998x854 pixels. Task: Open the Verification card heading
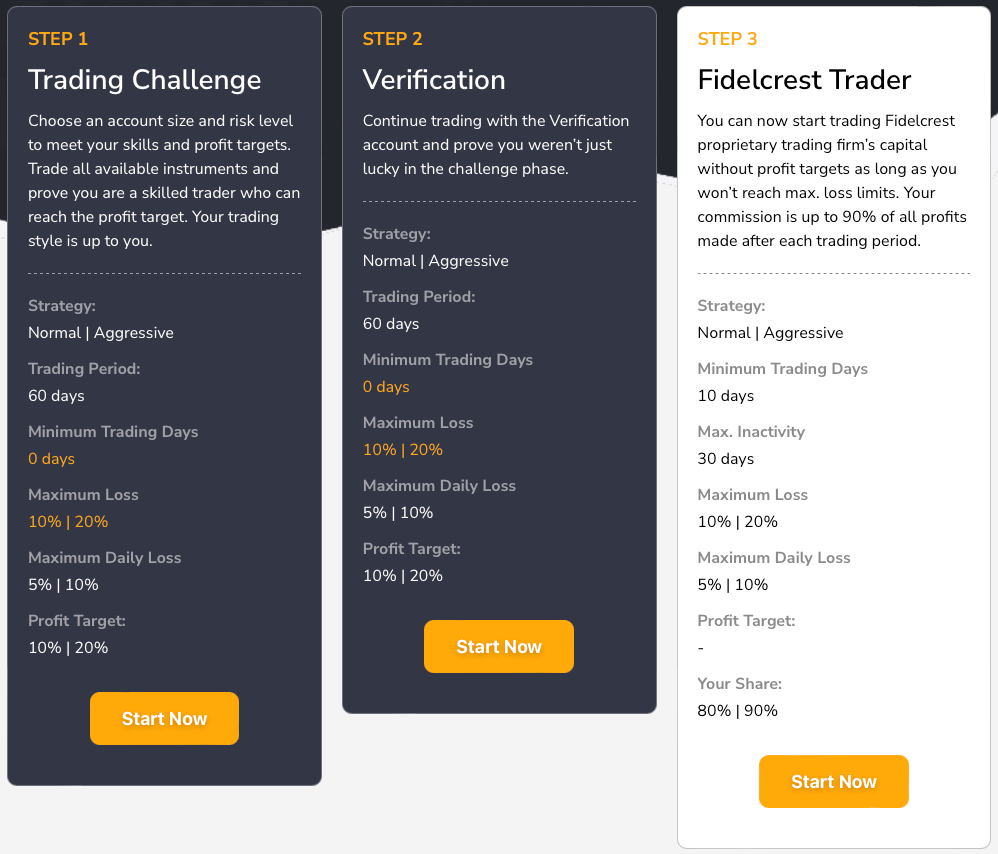click(434, 80)
